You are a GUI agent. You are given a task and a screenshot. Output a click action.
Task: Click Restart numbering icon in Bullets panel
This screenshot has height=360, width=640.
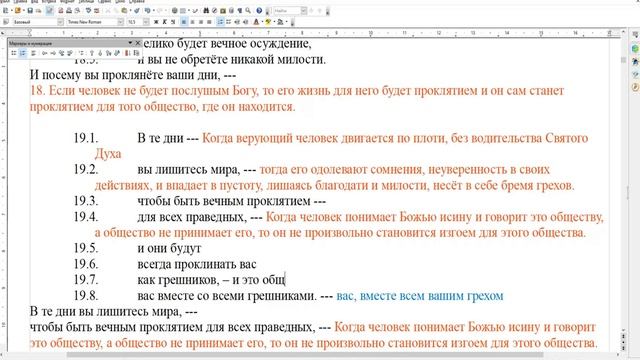click(127, 53)
